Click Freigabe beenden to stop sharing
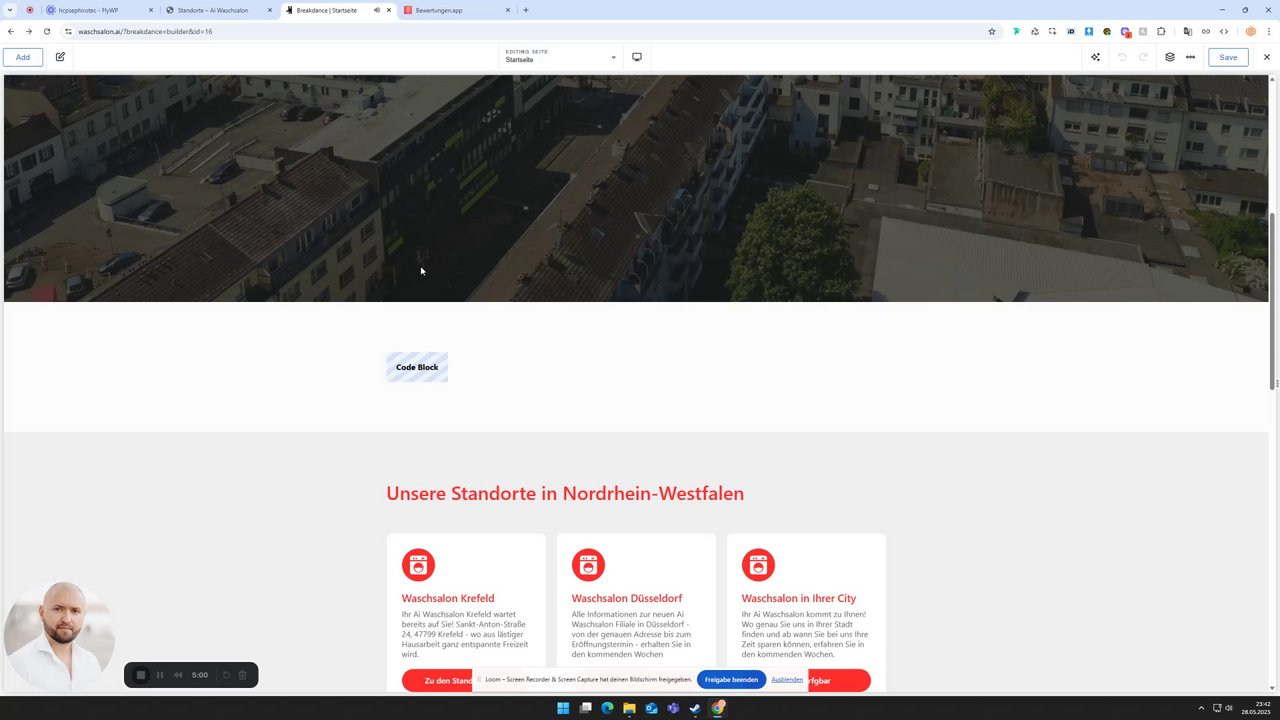 tap(731, 680)
